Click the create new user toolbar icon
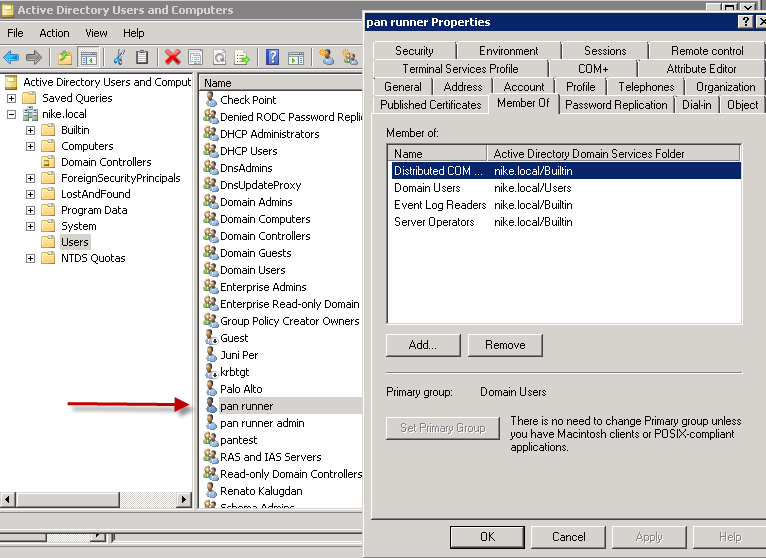 point(326,57)
